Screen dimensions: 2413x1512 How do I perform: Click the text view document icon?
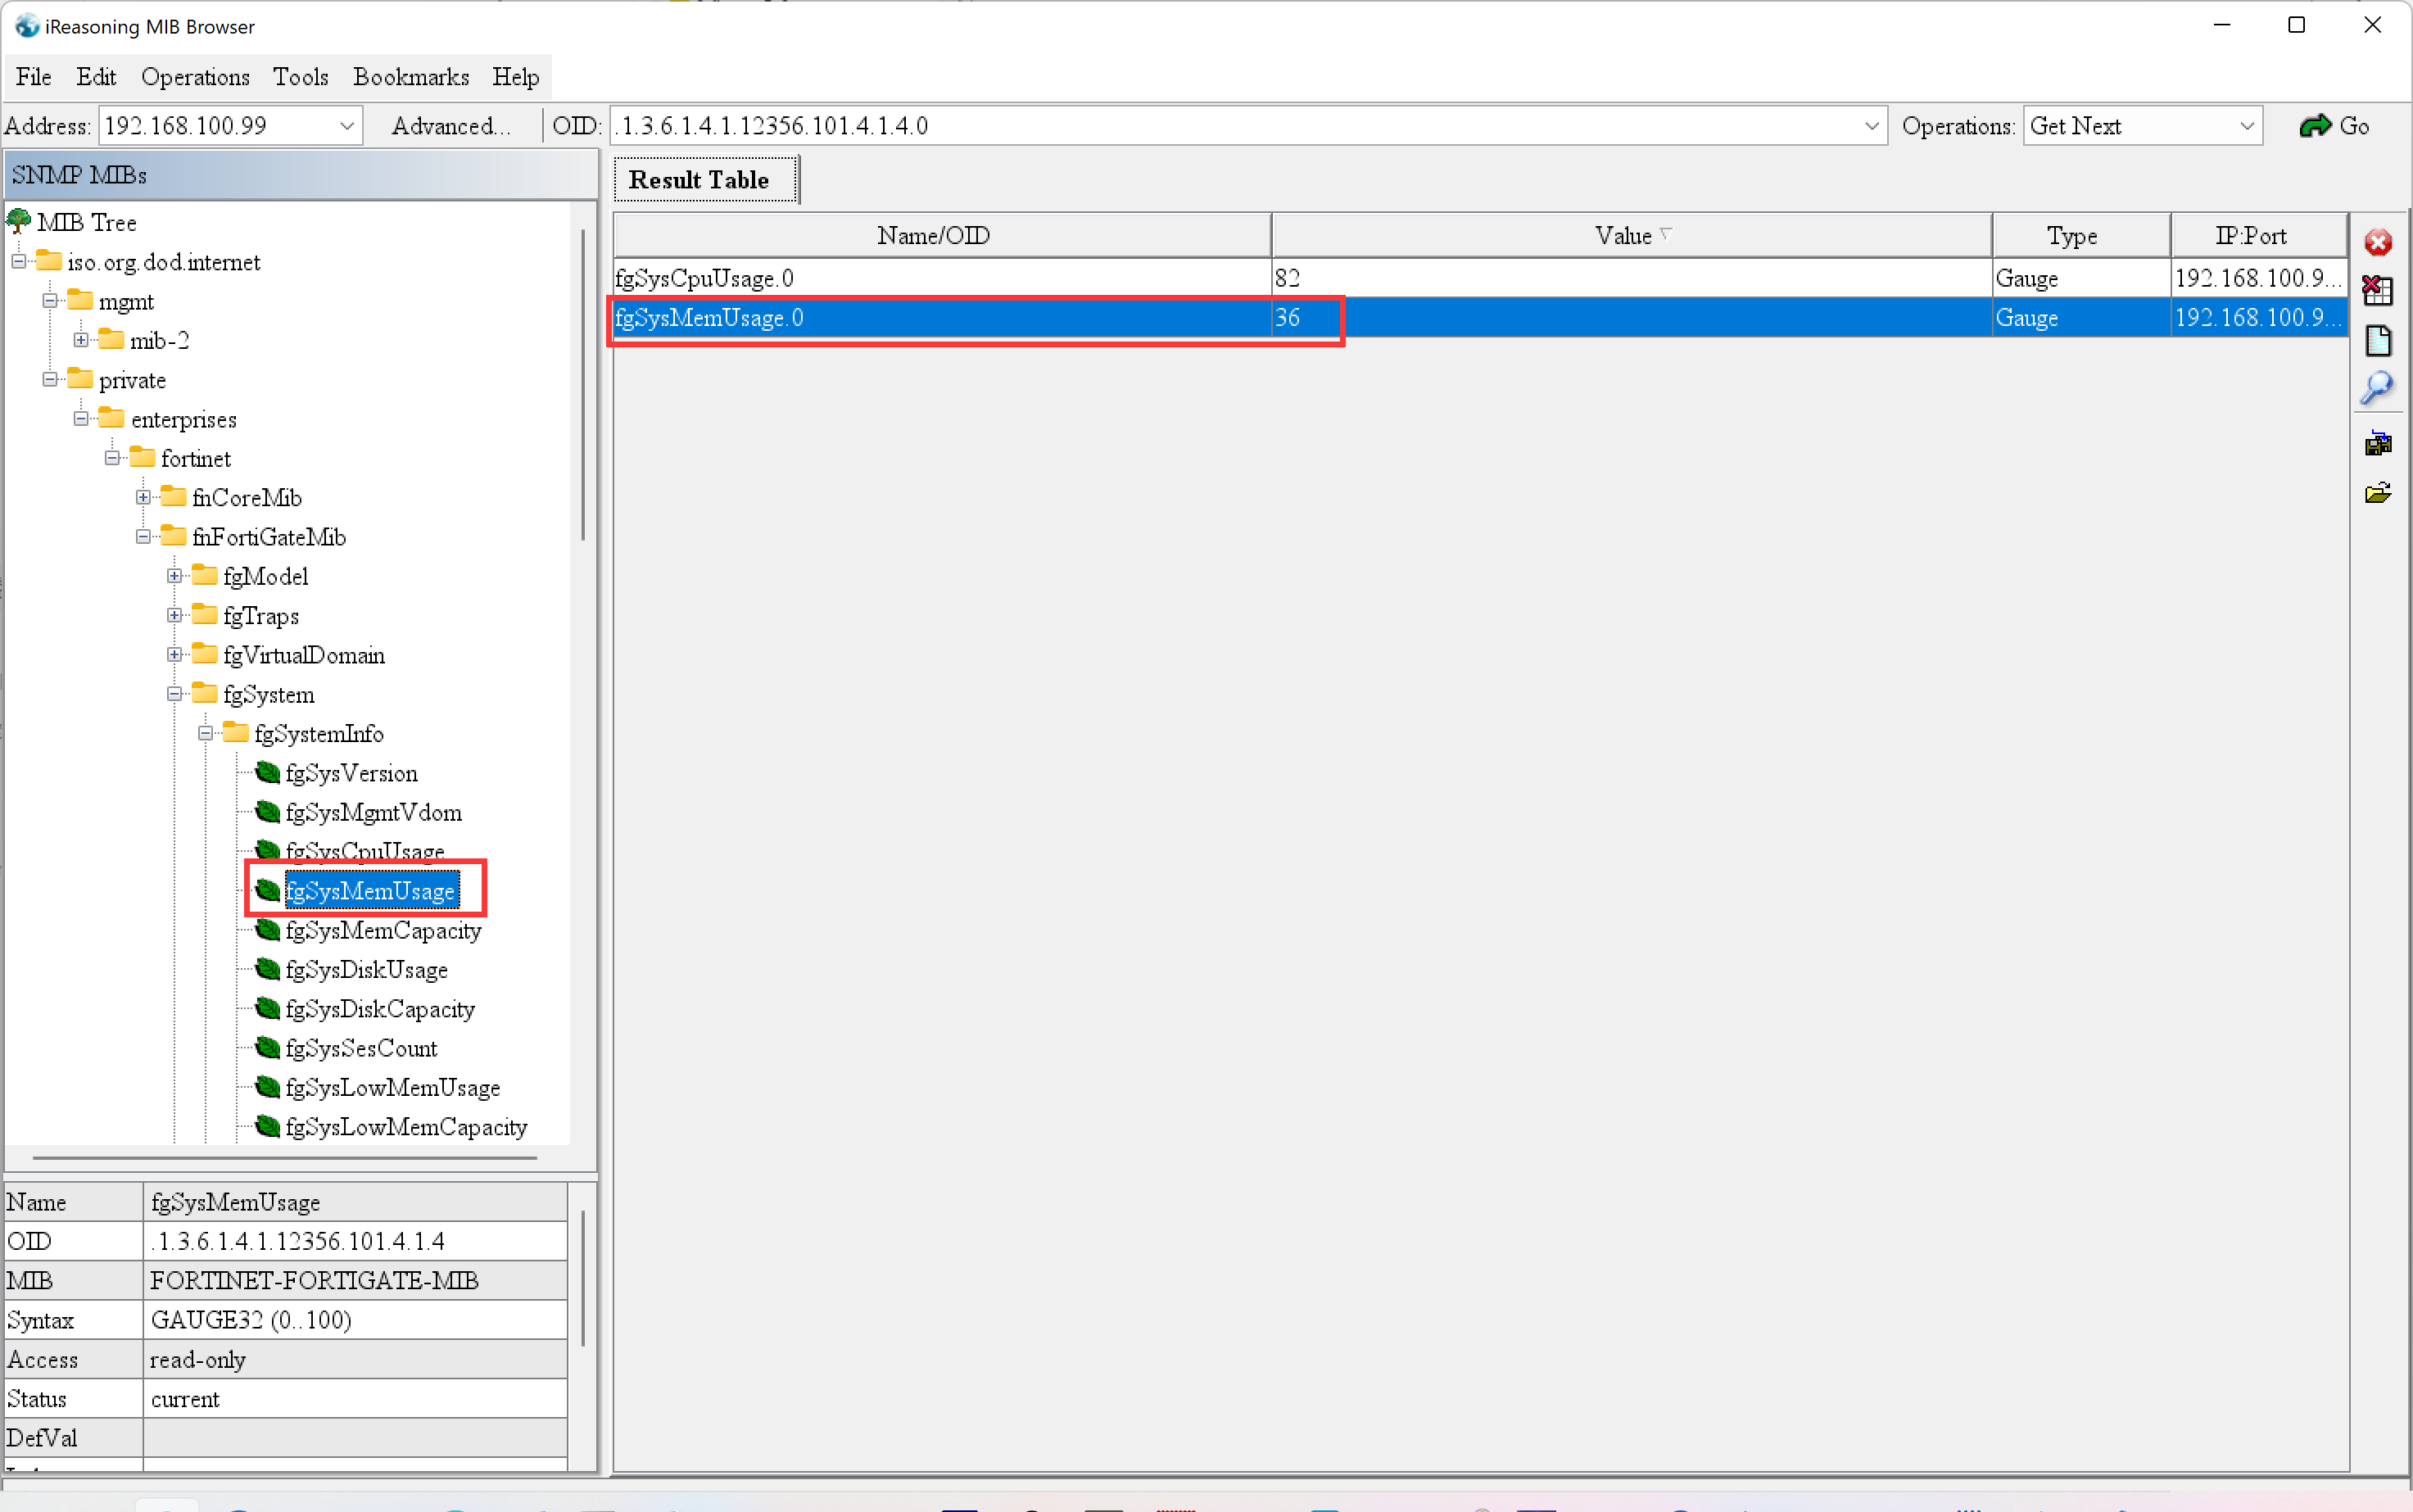tap(2377, 340)
